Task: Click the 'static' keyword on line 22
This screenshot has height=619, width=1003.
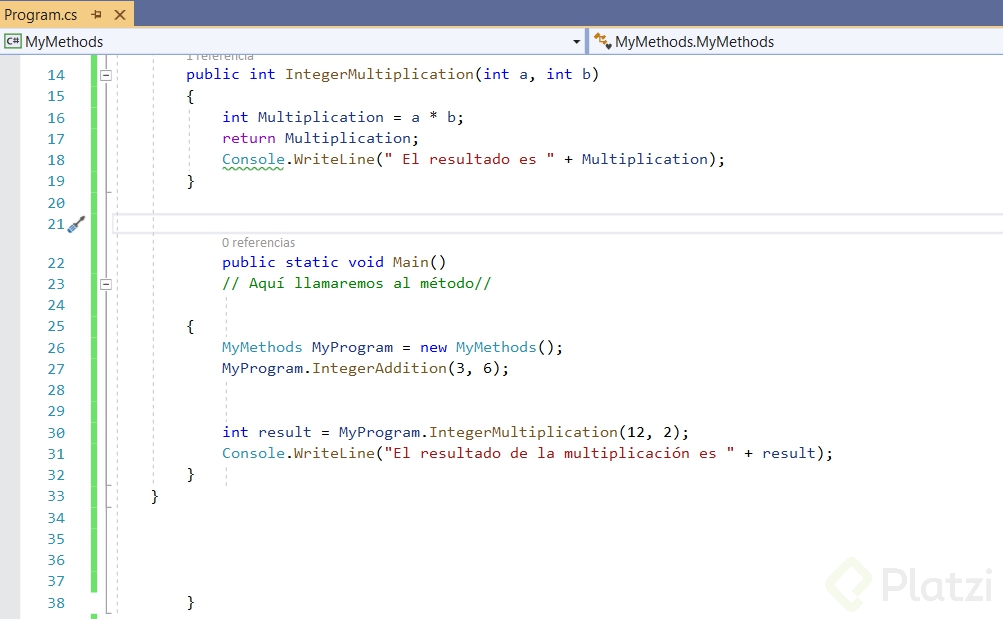Action: point(312,262)
